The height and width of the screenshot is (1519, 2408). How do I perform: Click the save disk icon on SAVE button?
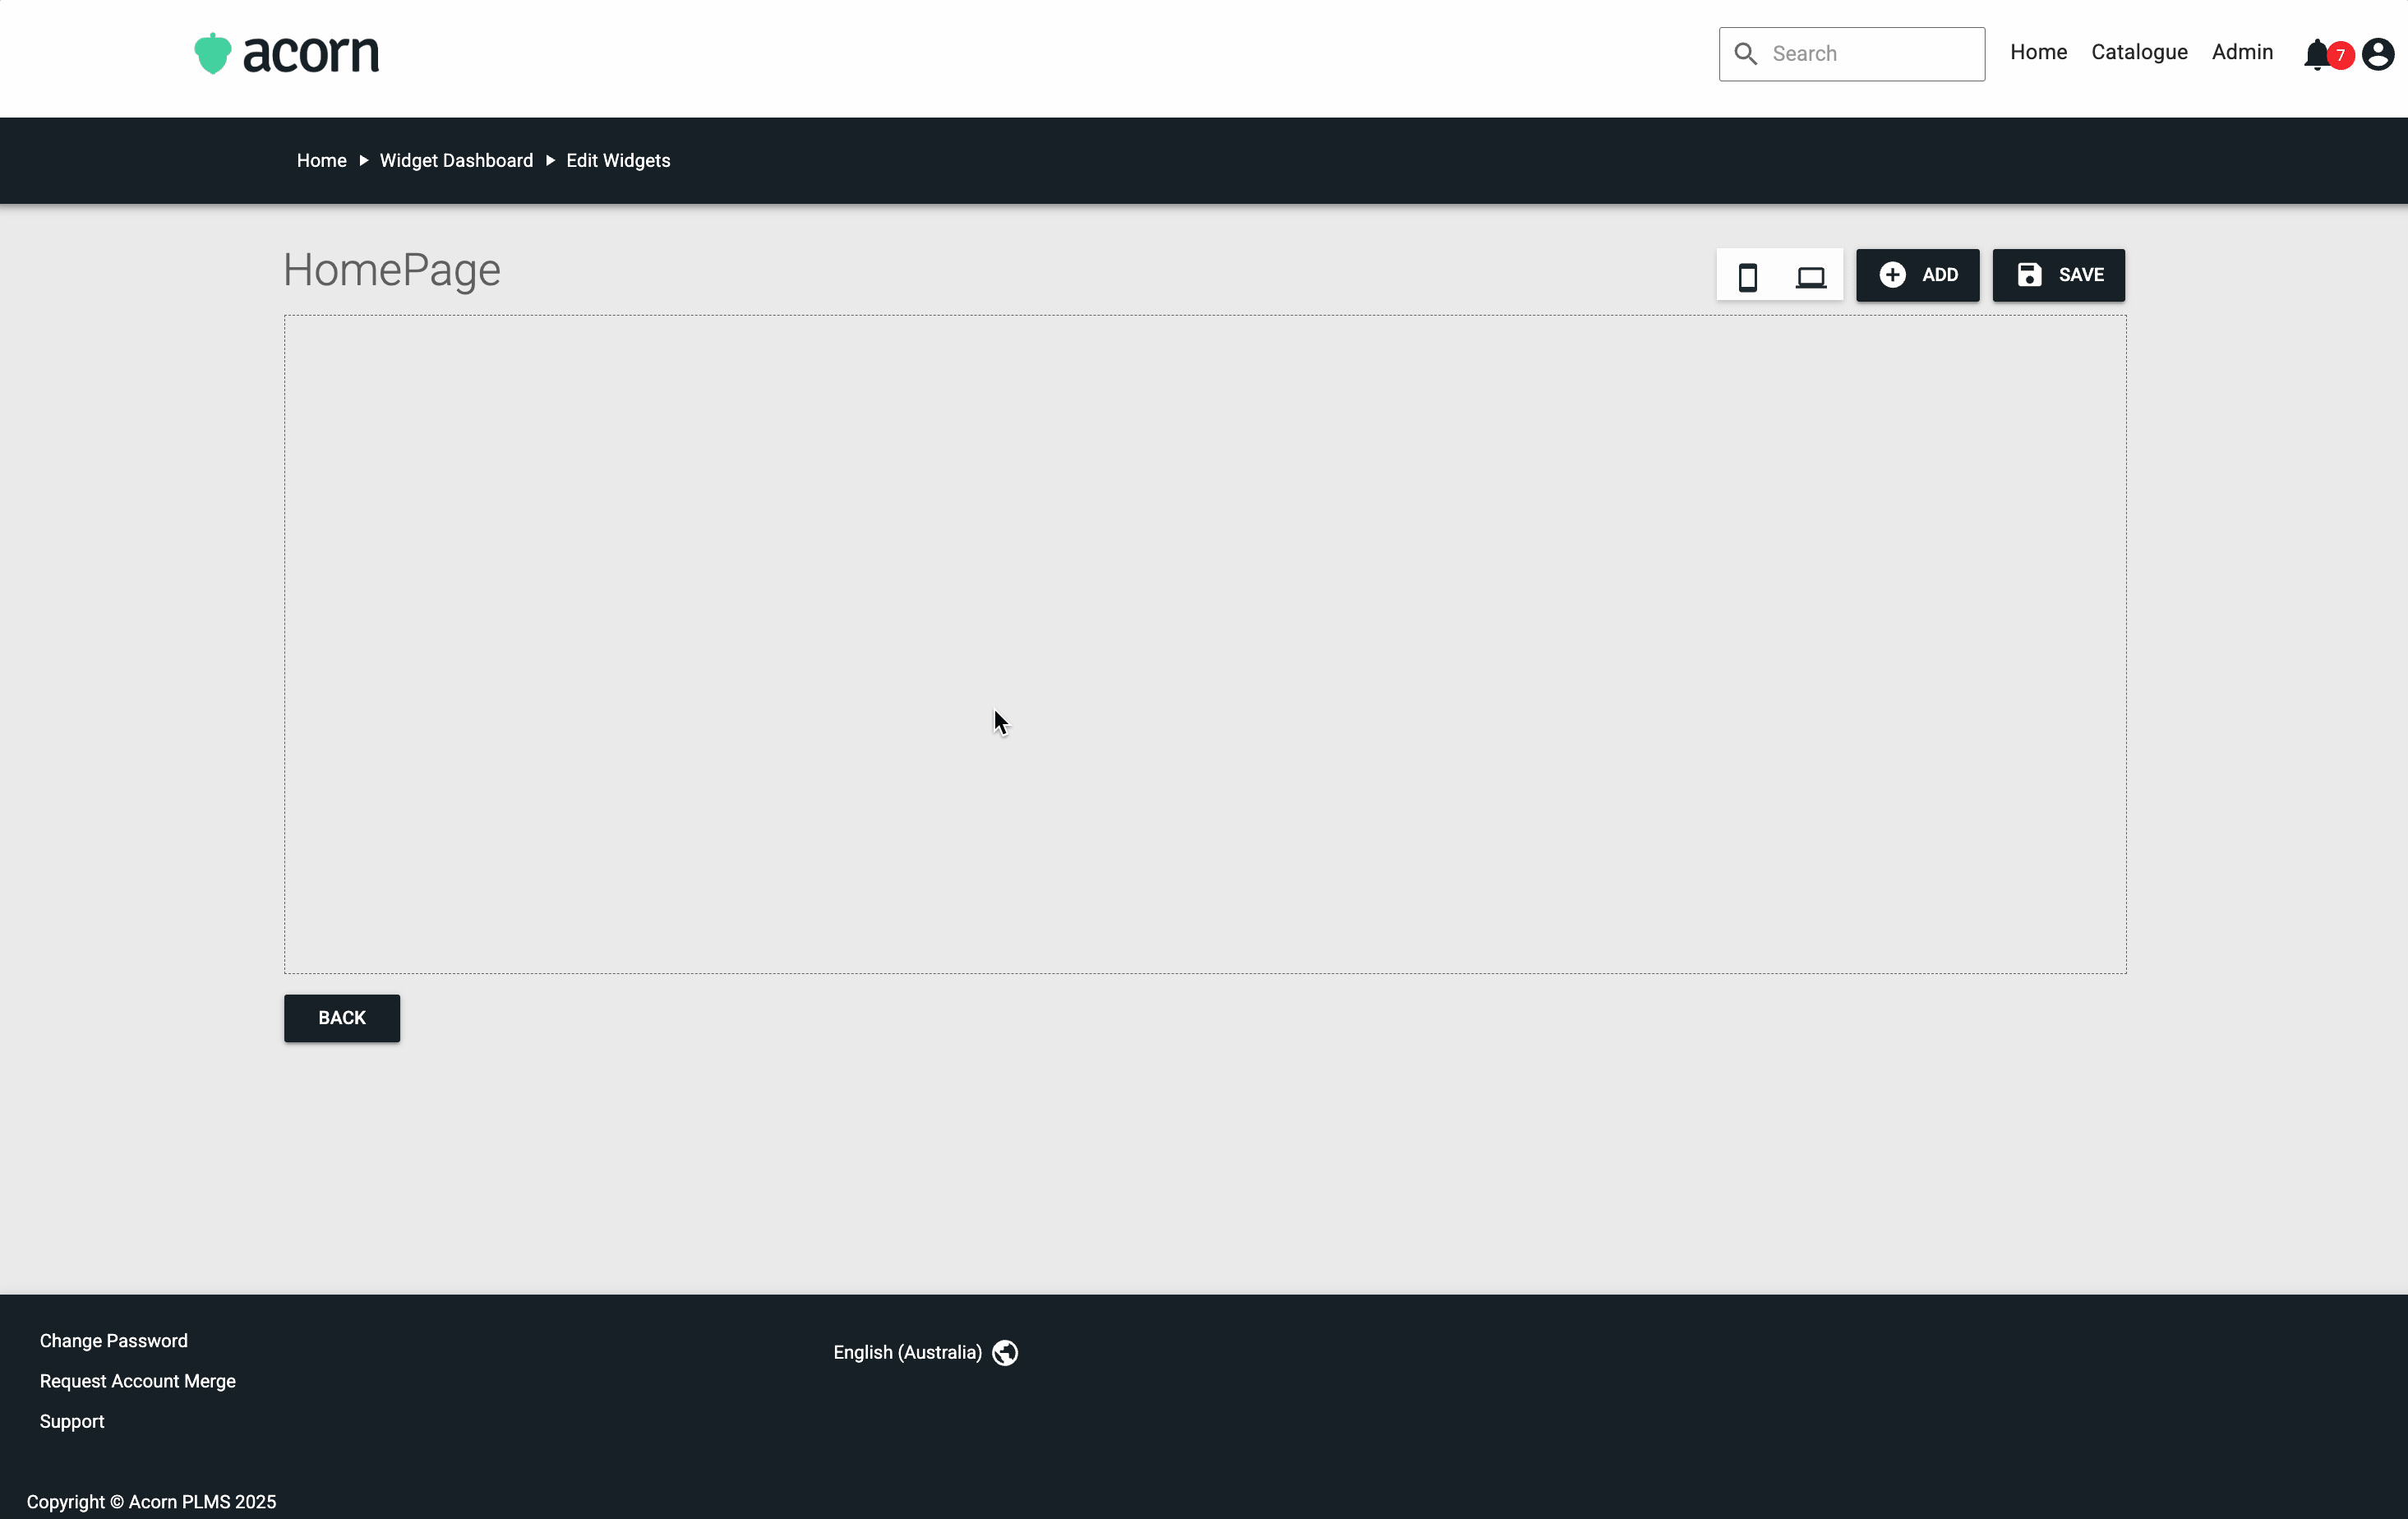click(x=2029, y=275)
